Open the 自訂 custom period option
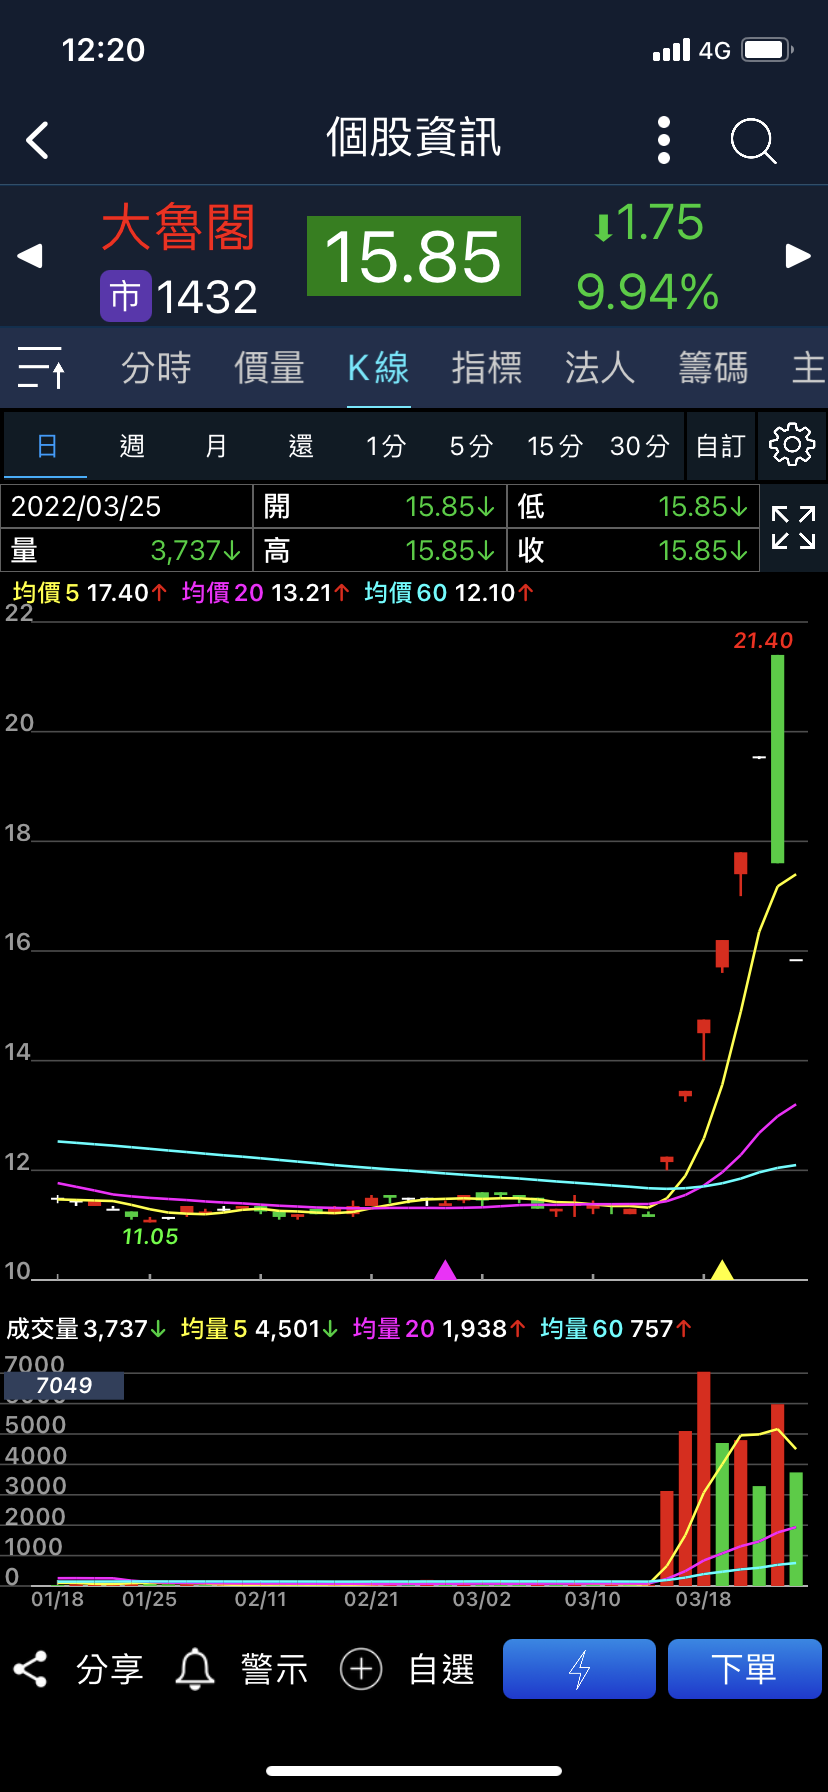Viewport: 828px width, 1792px height. (x=721, y=446)
